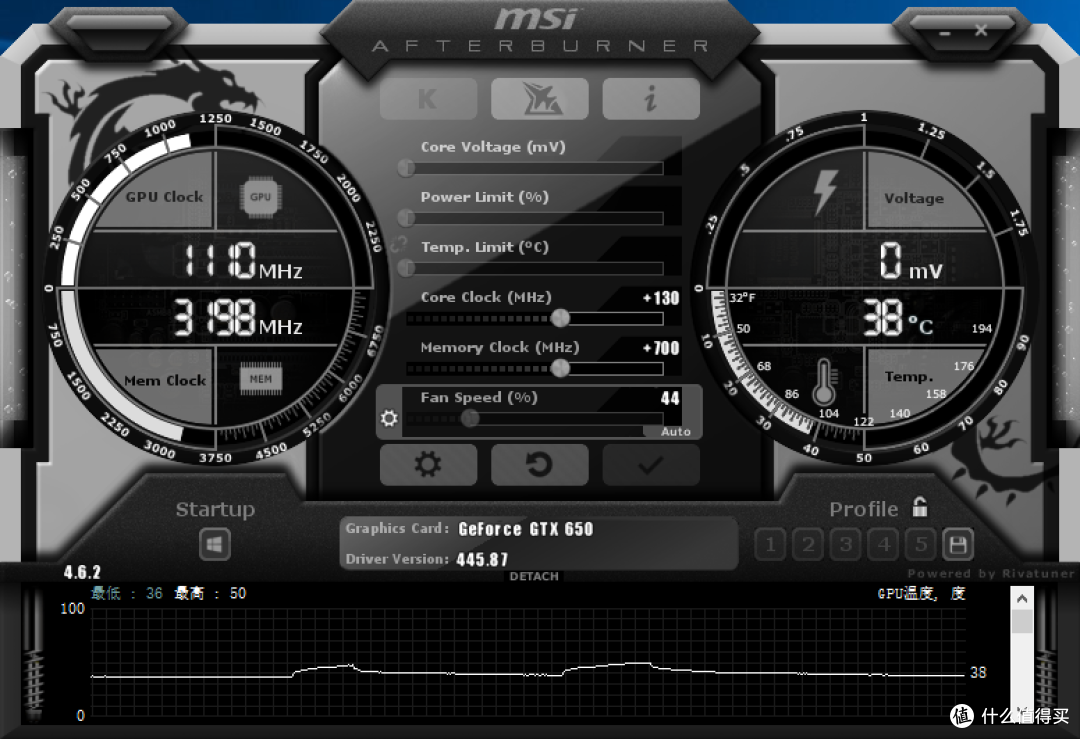Click the driver version 445.87 text
The width and height of the screenshot is (1080, 739).
tap(482, 559)
